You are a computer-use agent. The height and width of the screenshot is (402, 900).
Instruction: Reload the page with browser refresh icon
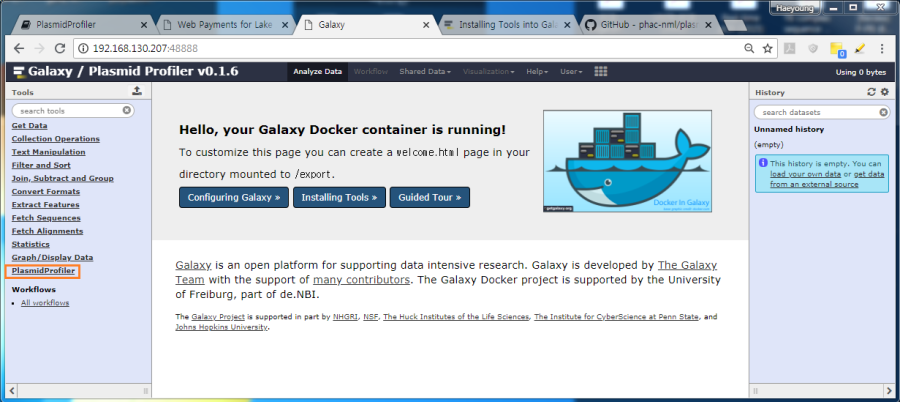click(x=60, y=47)
